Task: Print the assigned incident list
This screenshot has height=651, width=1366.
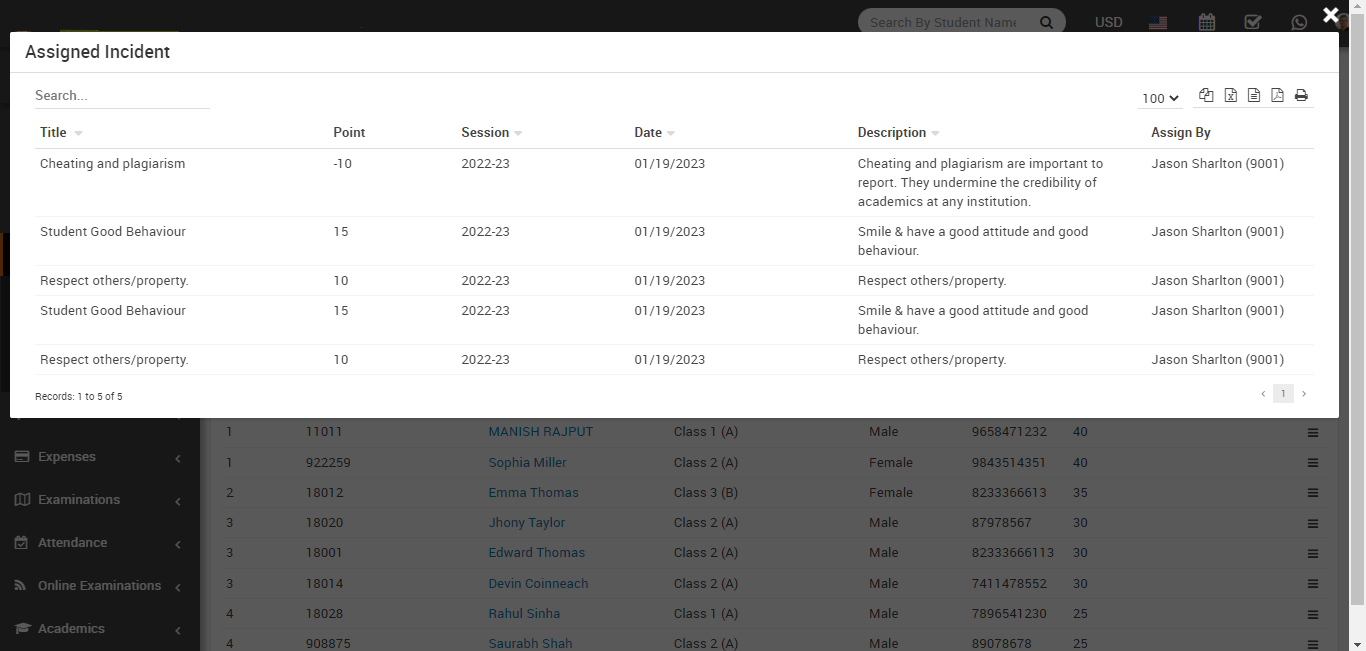Action: coord(1301,96)
